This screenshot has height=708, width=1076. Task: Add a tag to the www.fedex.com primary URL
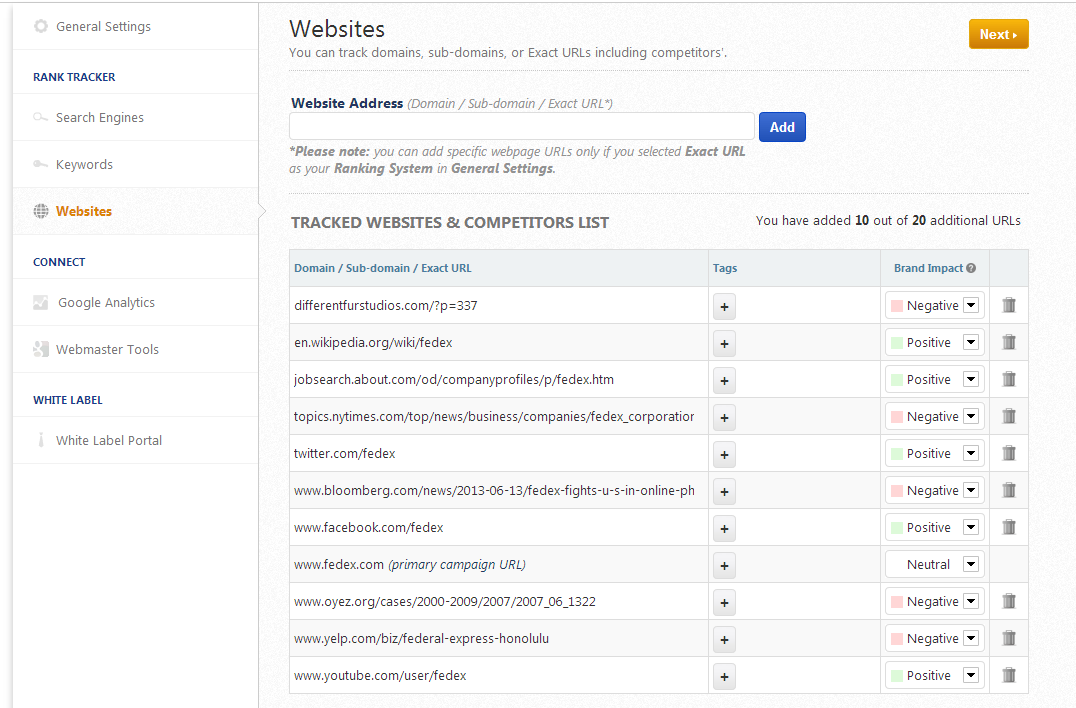coord(725,566)
